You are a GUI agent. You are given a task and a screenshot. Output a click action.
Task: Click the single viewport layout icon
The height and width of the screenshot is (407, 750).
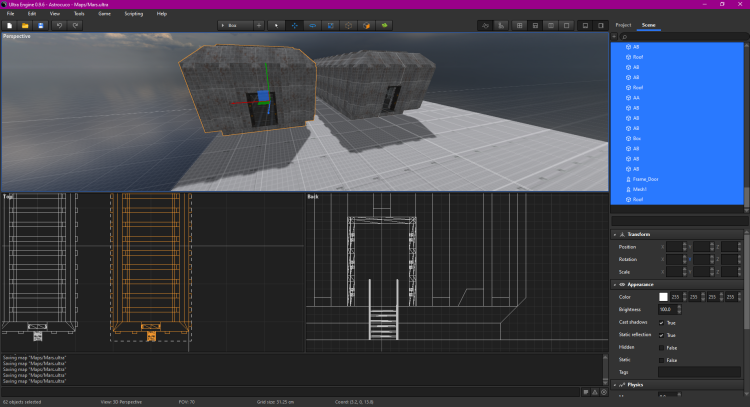point(567,24)
